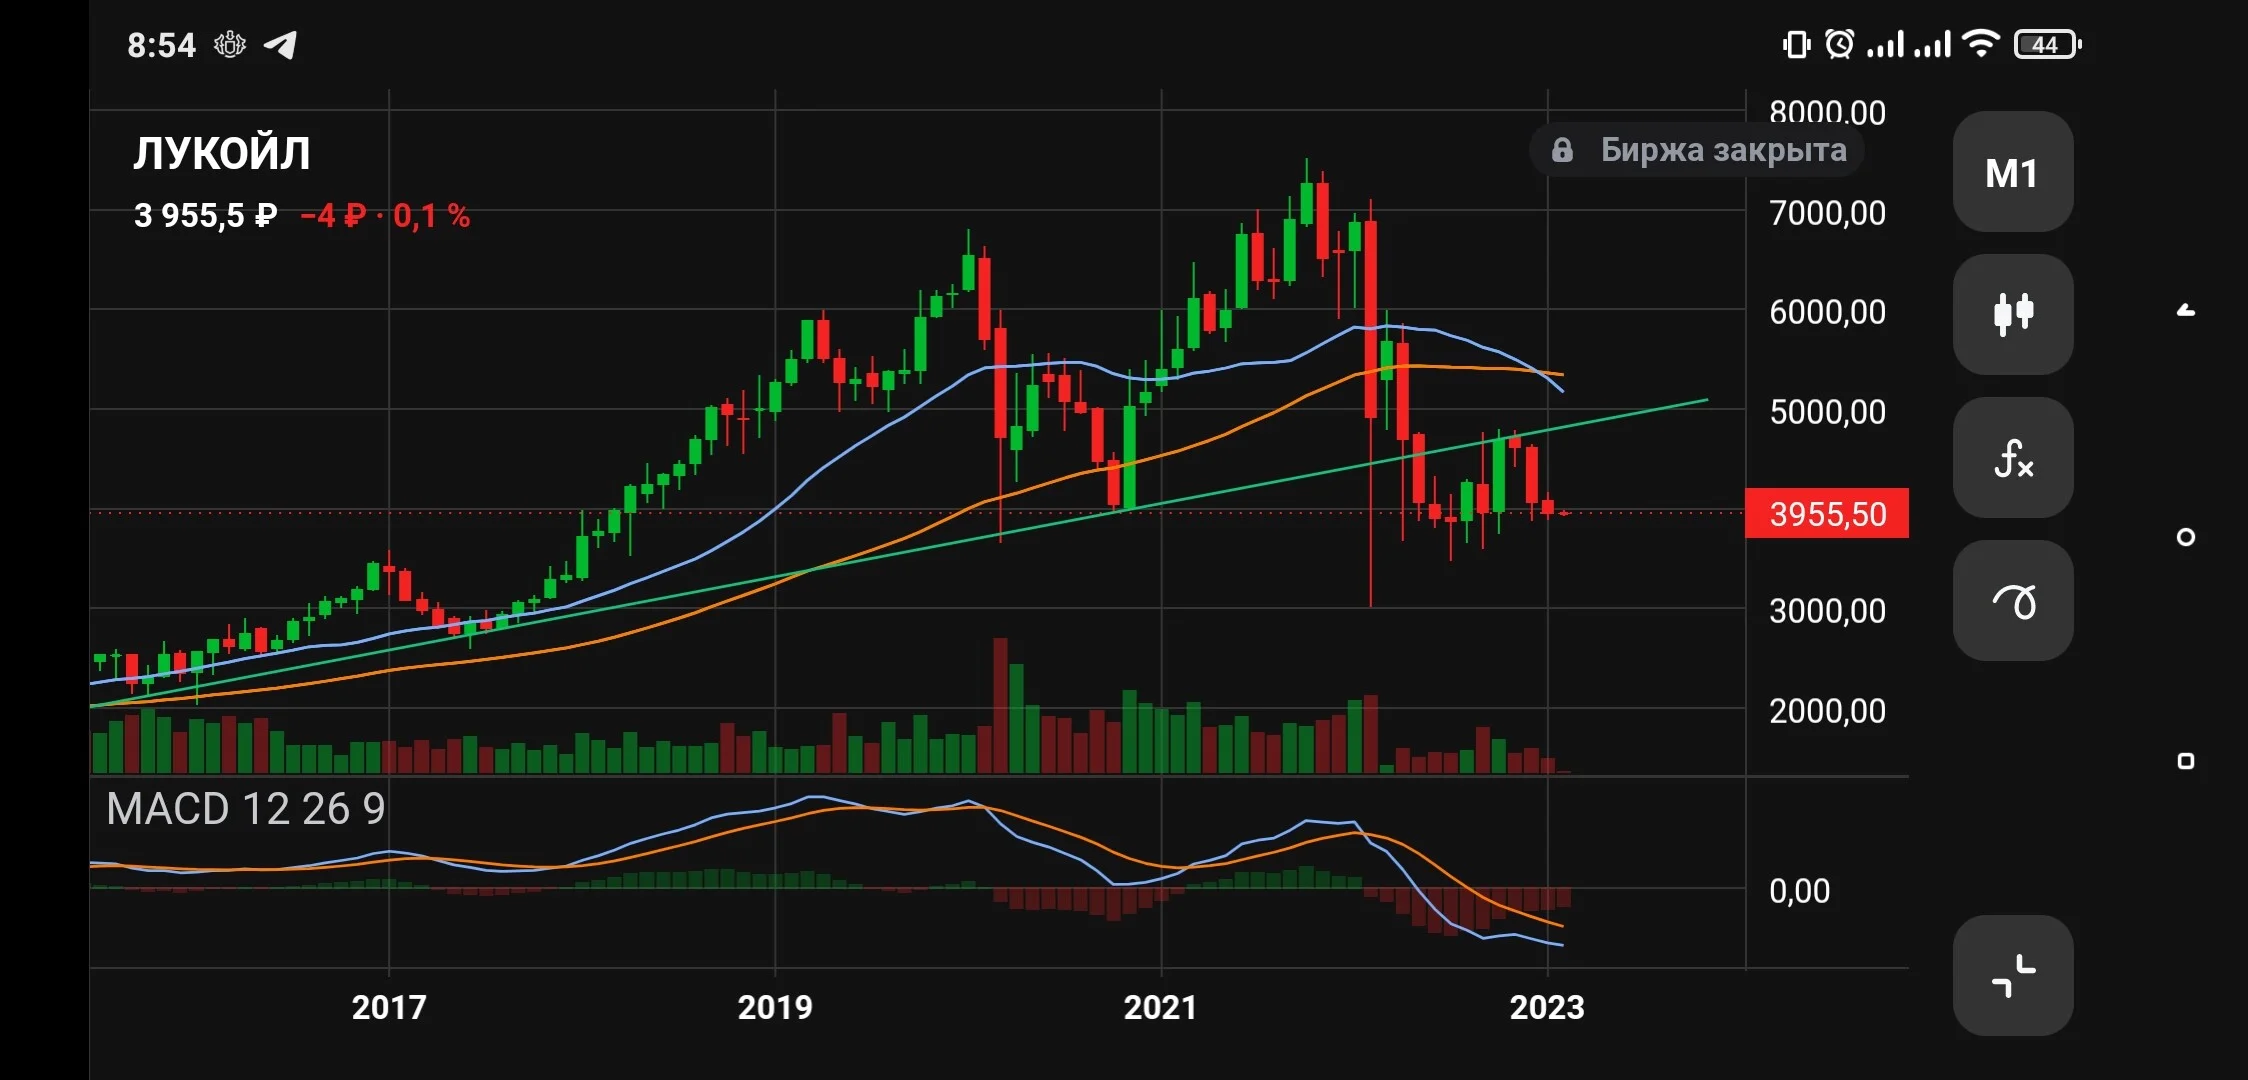Tap the Telegram notification icon in status bar

(x=280, y=45)
